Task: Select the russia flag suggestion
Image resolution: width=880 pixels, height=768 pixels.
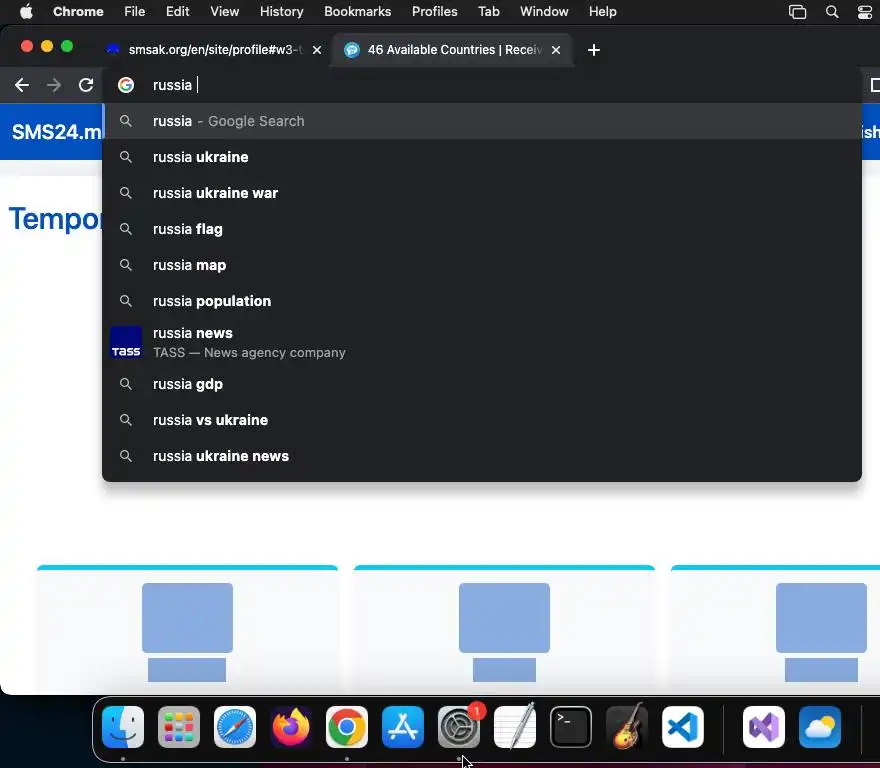Action: click(482, 229)
